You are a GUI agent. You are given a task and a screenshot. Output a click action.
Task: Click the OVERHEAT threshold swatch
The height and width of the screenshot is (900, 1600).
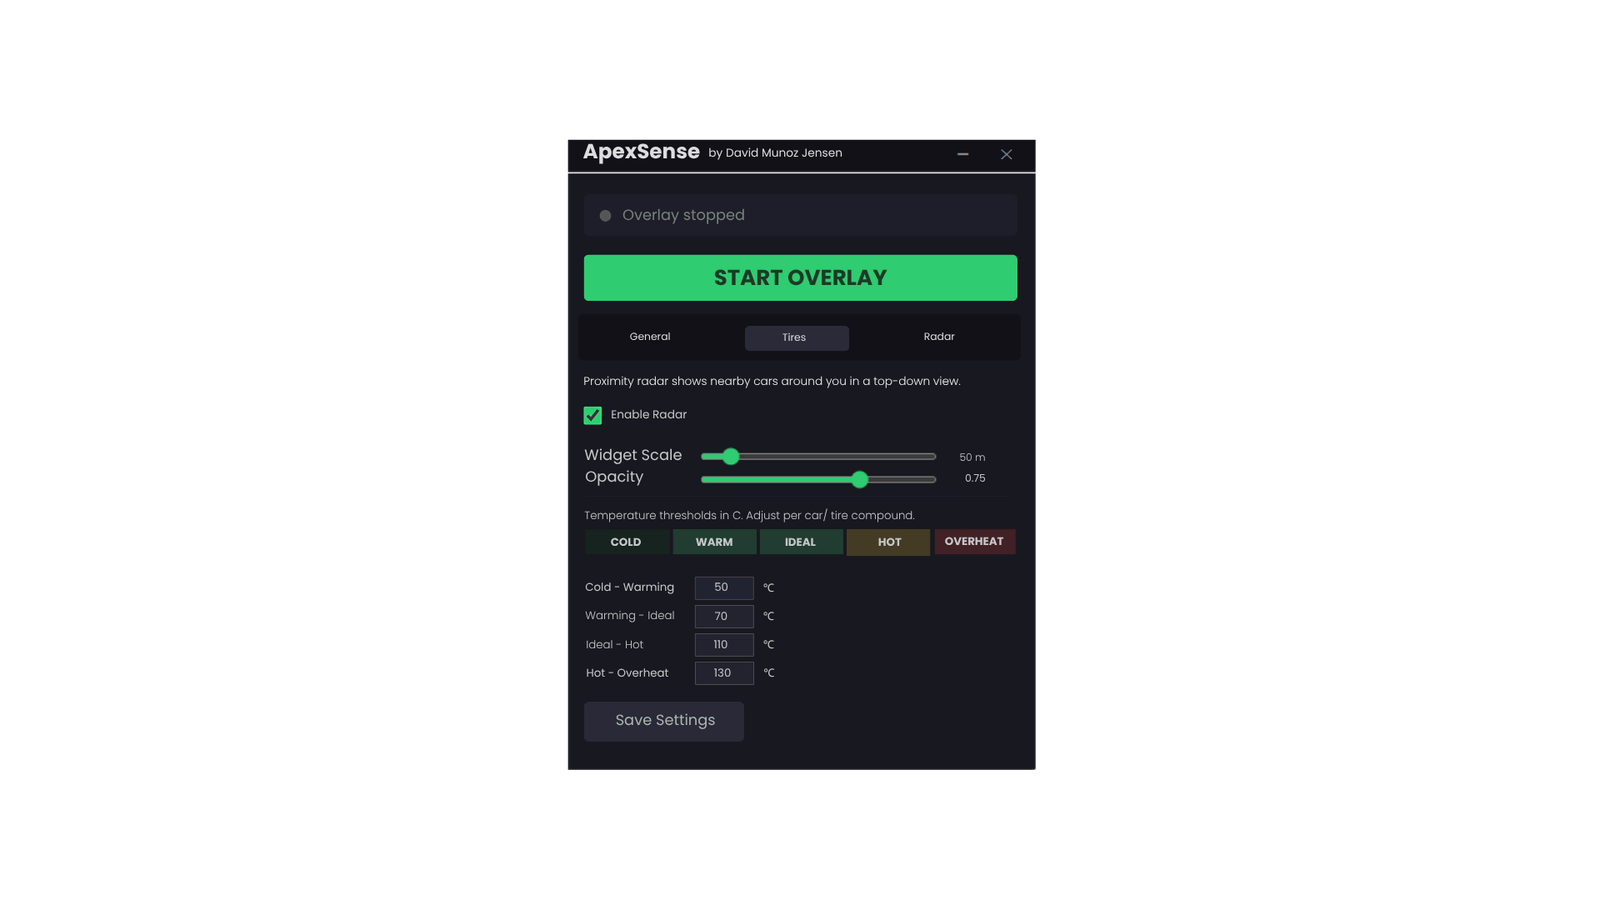tap(974, 541)
